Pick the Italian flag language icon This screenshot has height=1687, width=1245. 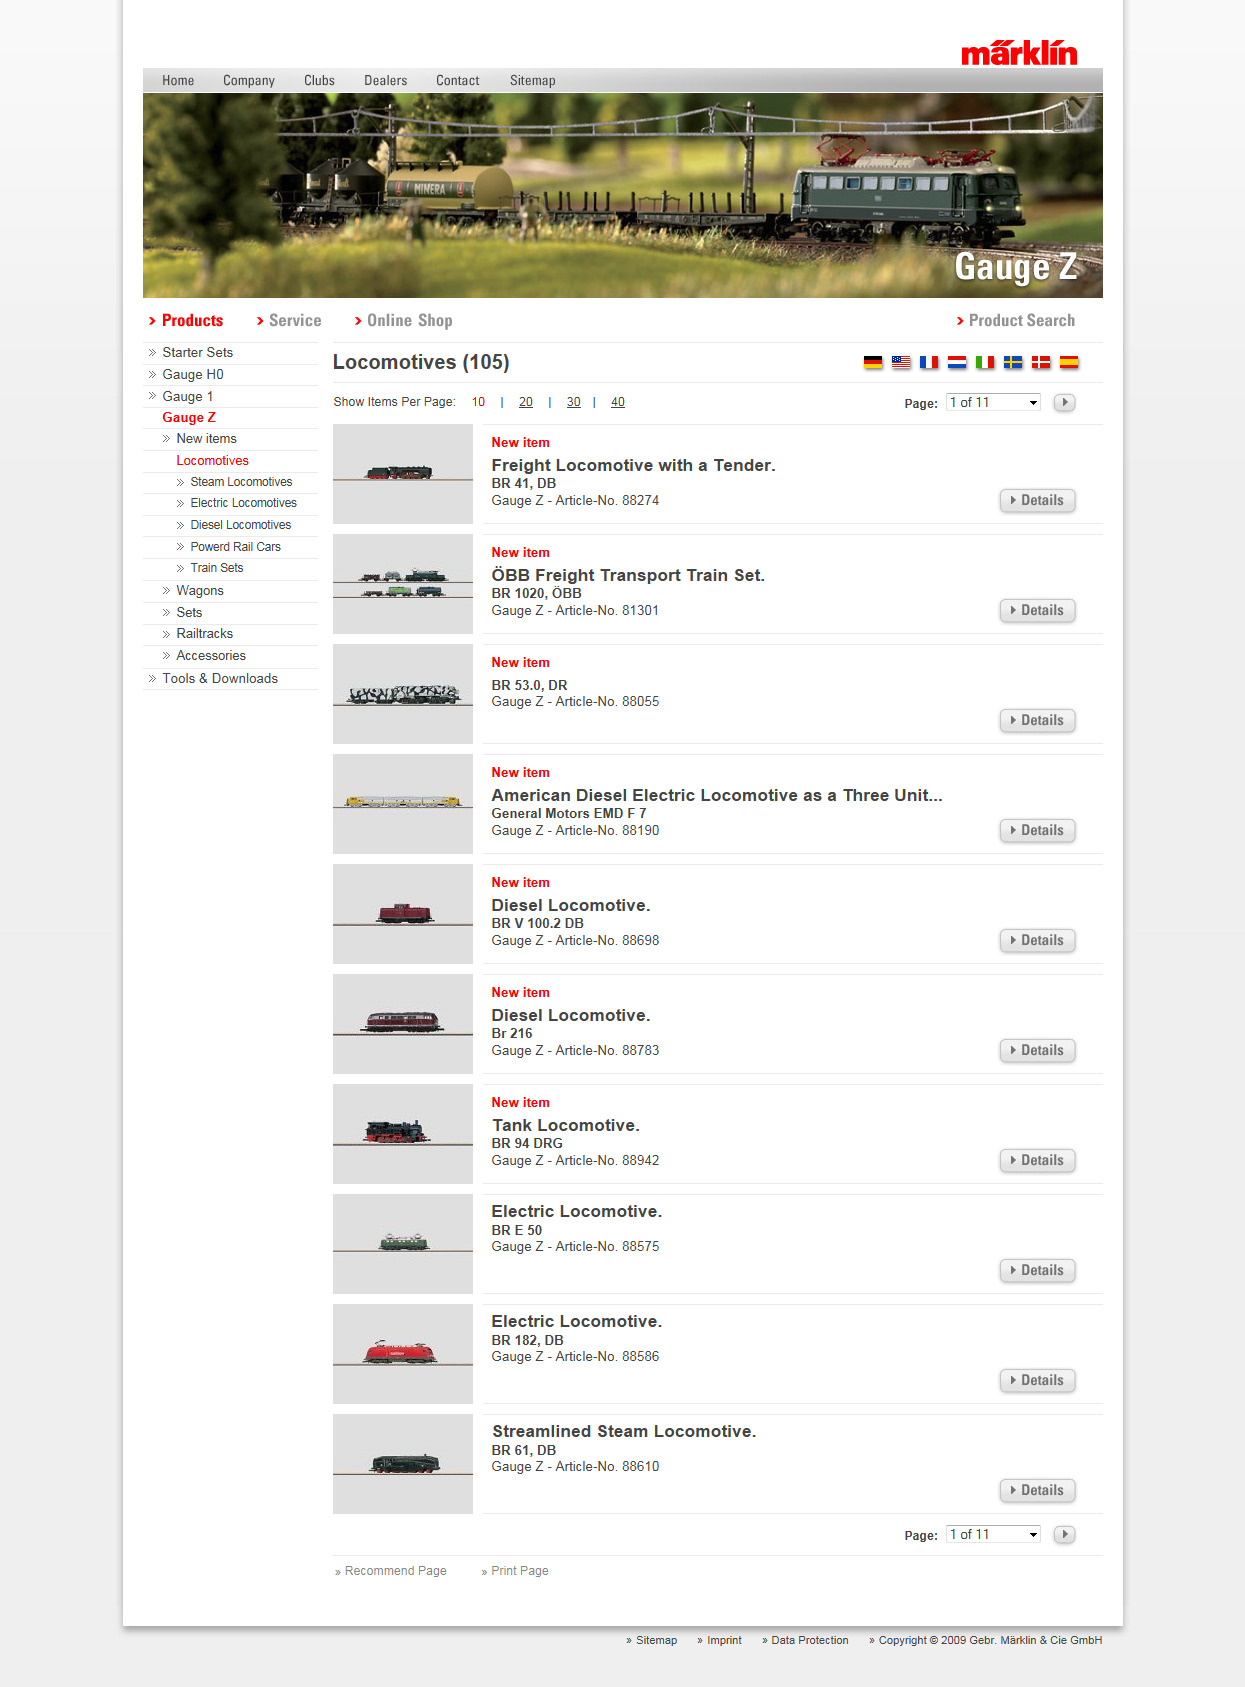point(985,362)
